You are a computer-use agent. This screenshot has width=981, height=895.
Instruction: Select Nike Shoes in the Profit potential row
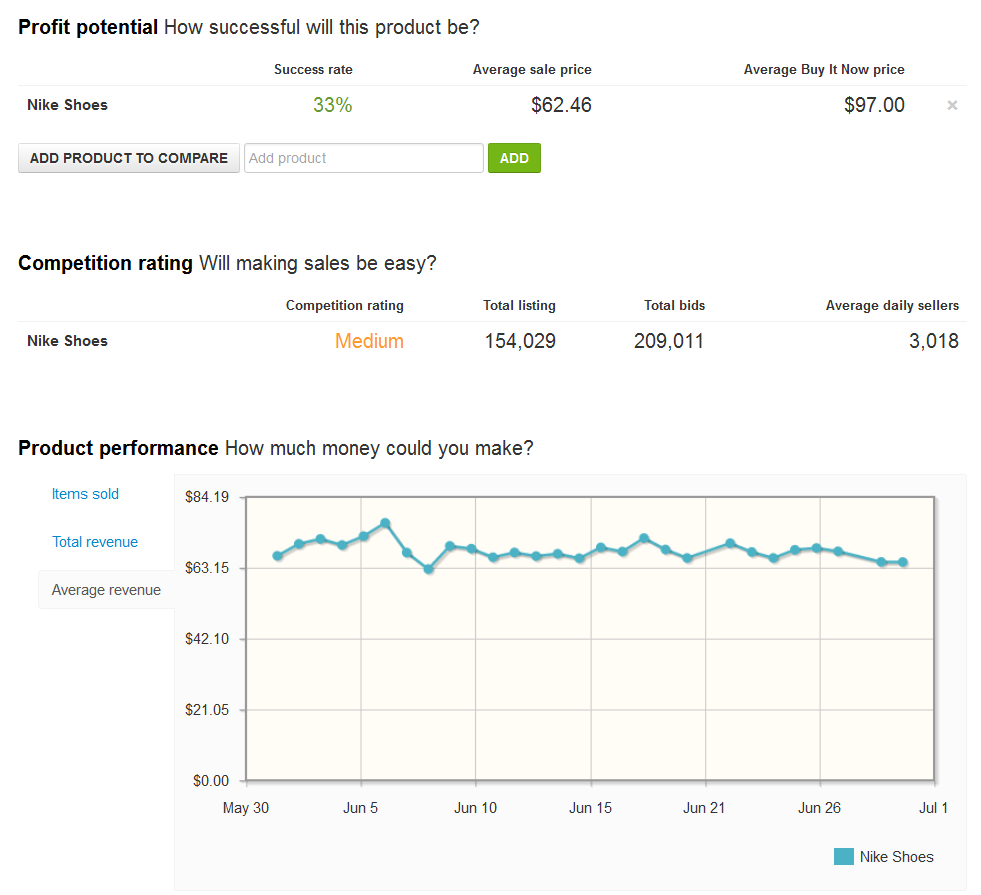[67, 105]
